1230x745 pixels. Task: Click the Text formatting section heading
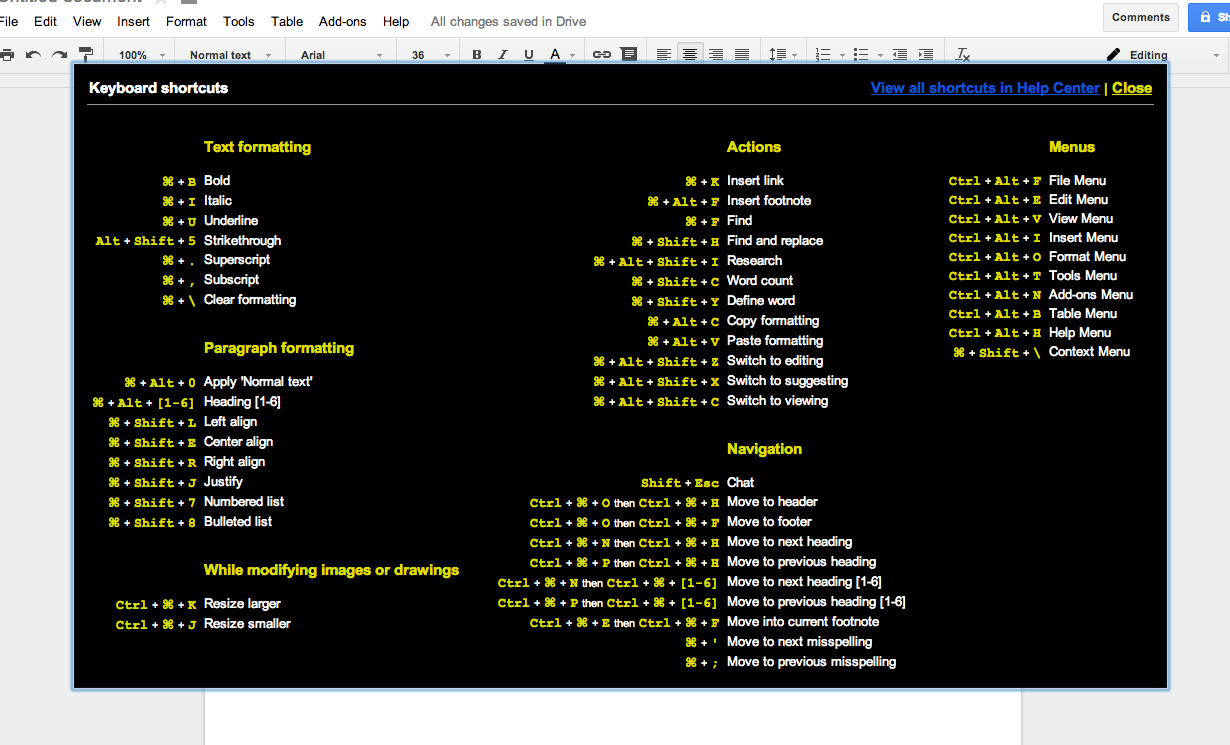click(x=257, y=147)
